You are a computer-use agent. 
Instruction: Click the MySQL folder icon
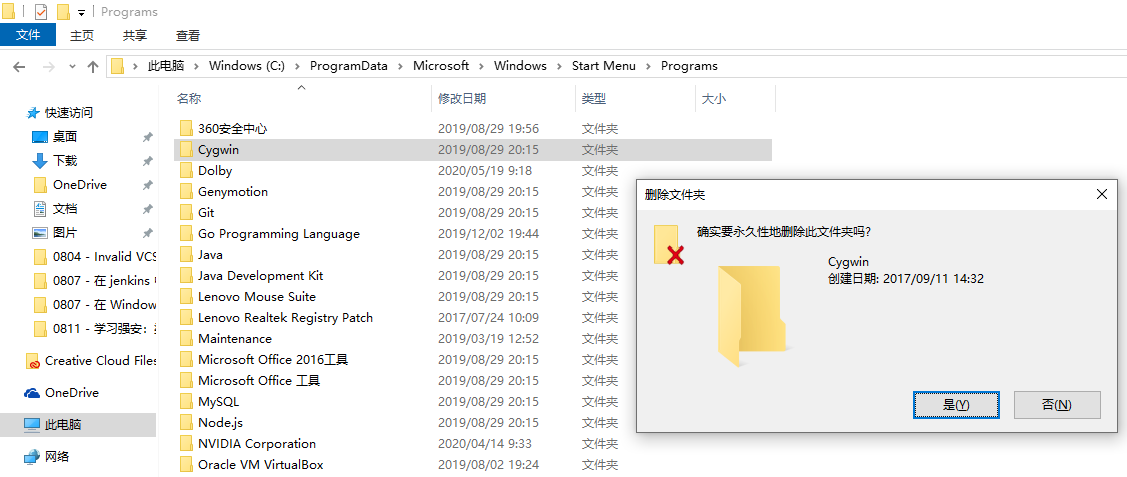tap(186, 402)
